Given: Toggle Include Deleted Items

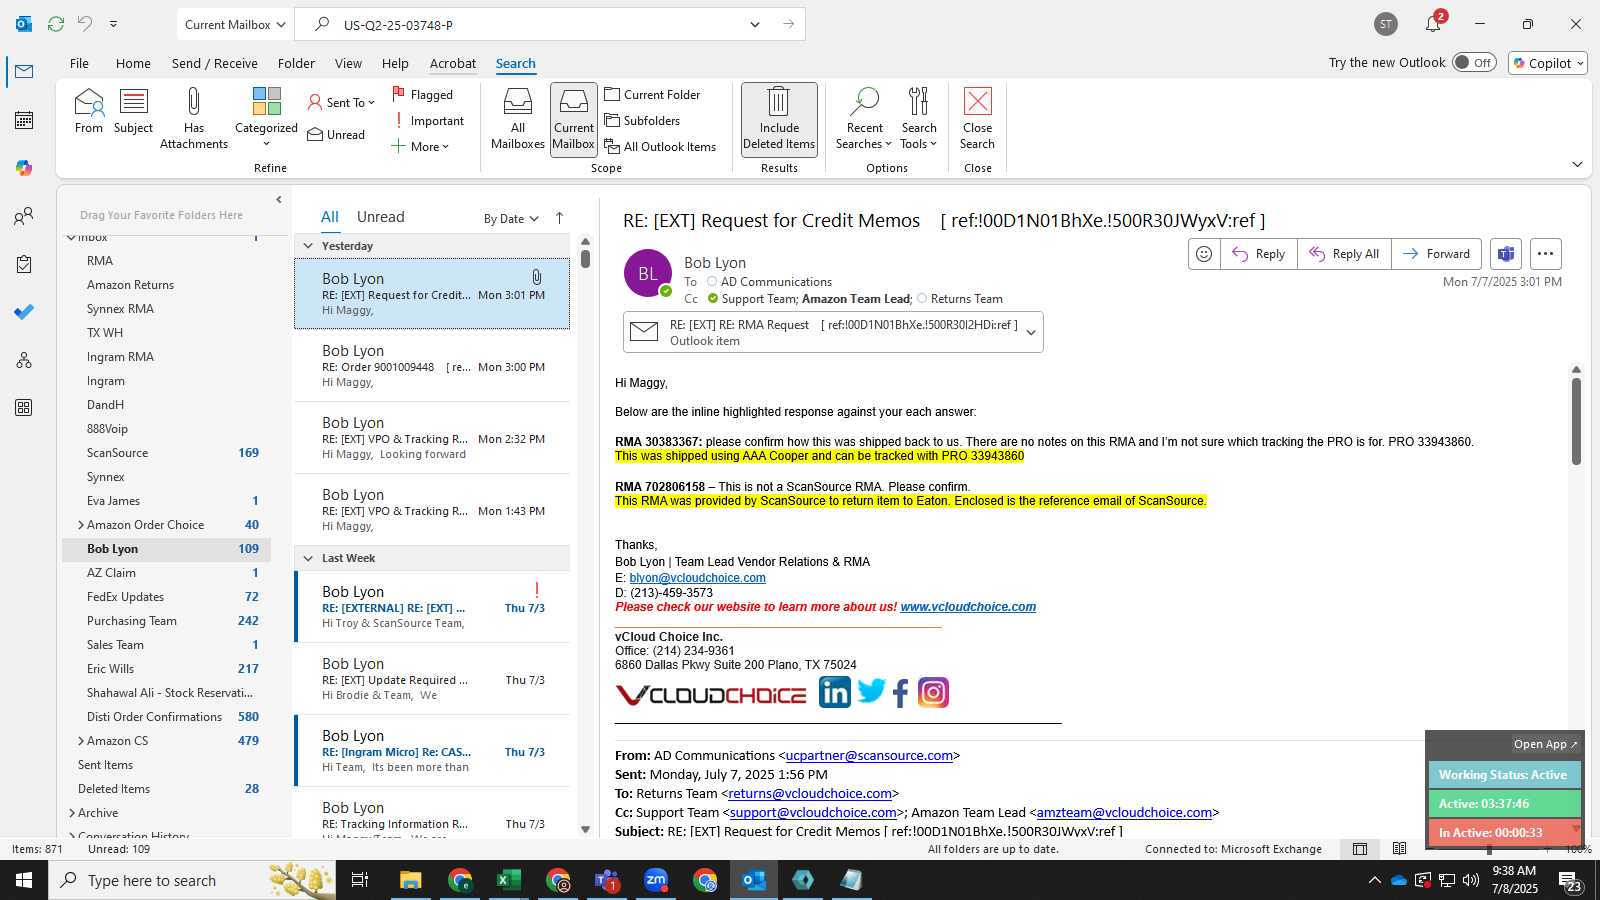Looking at the screenshot, I should click(779, 119).
